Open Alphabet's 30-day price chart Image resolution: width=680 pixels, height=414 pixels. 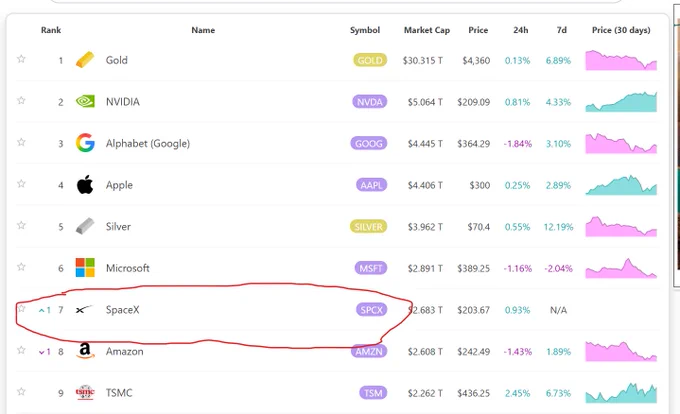[x=621, y=143]
